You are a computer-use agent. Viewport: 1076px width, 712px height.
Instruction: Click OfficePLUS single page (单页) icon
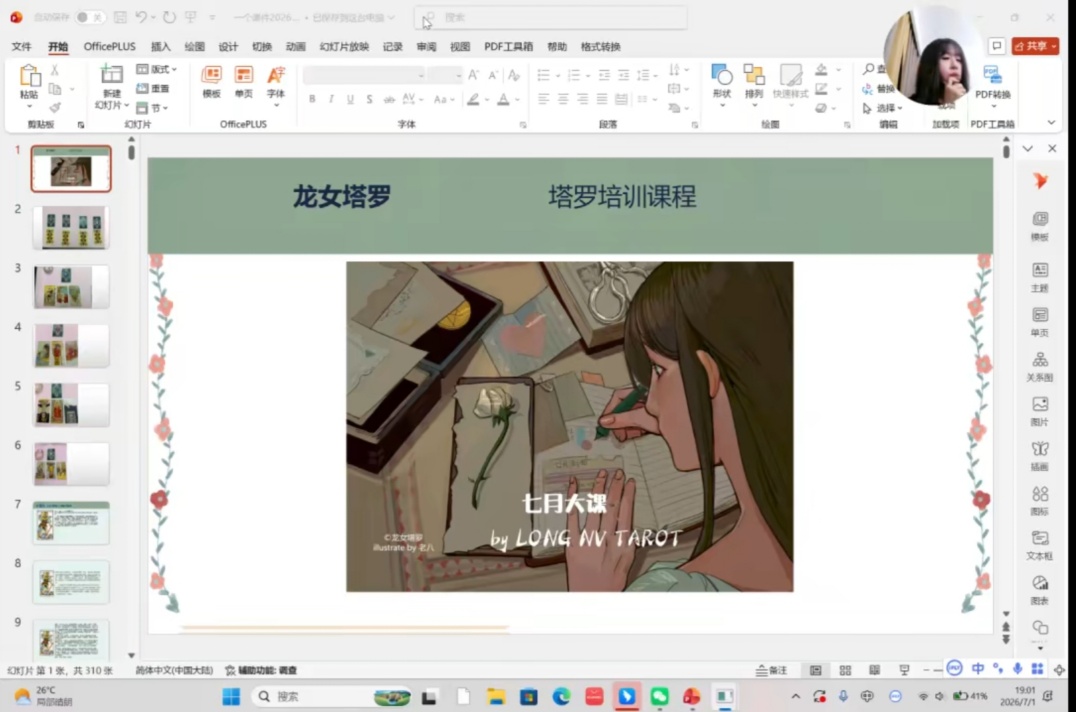244,75
